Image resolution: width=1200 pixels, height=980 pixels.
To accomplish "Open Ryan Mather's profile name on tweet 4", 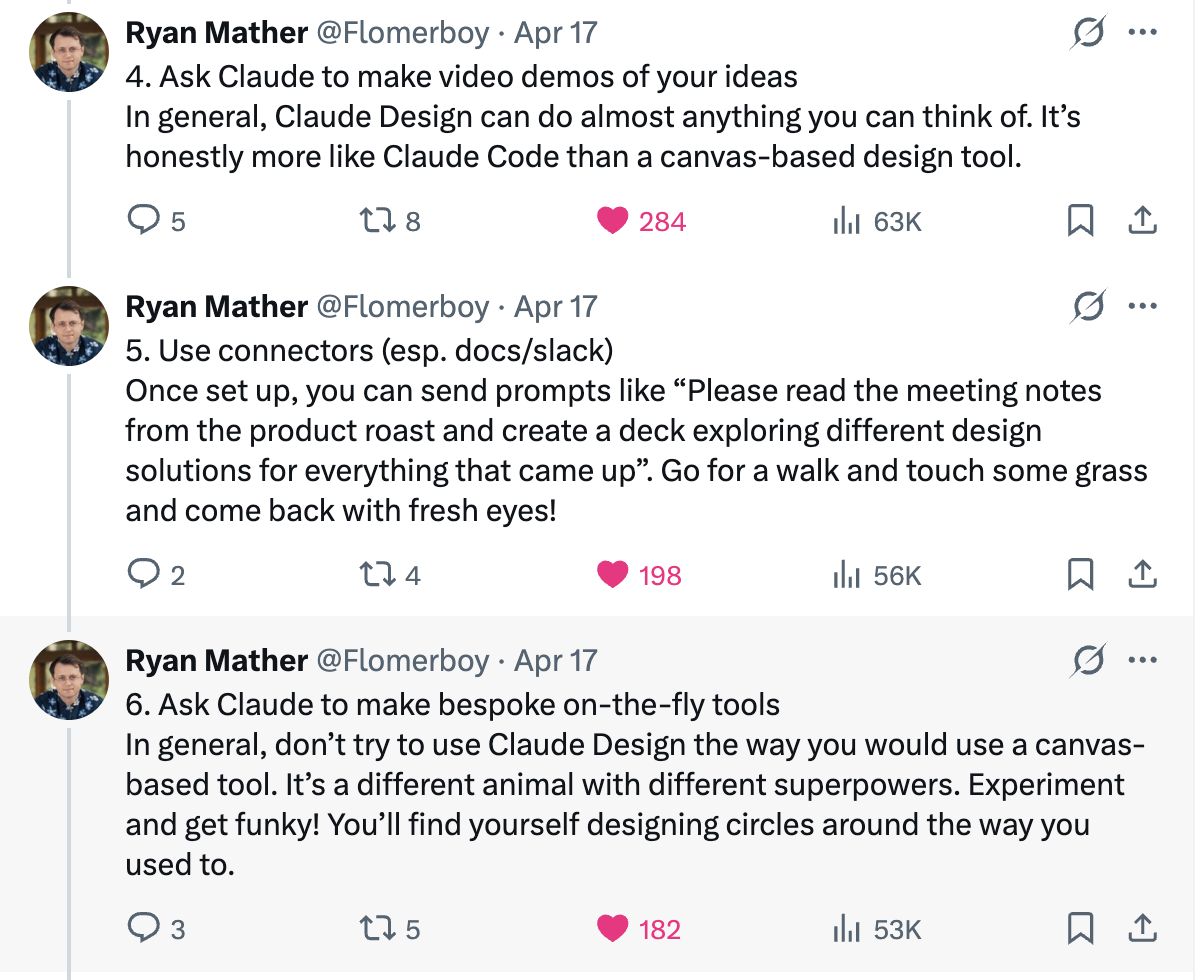I will click(216, 33).
